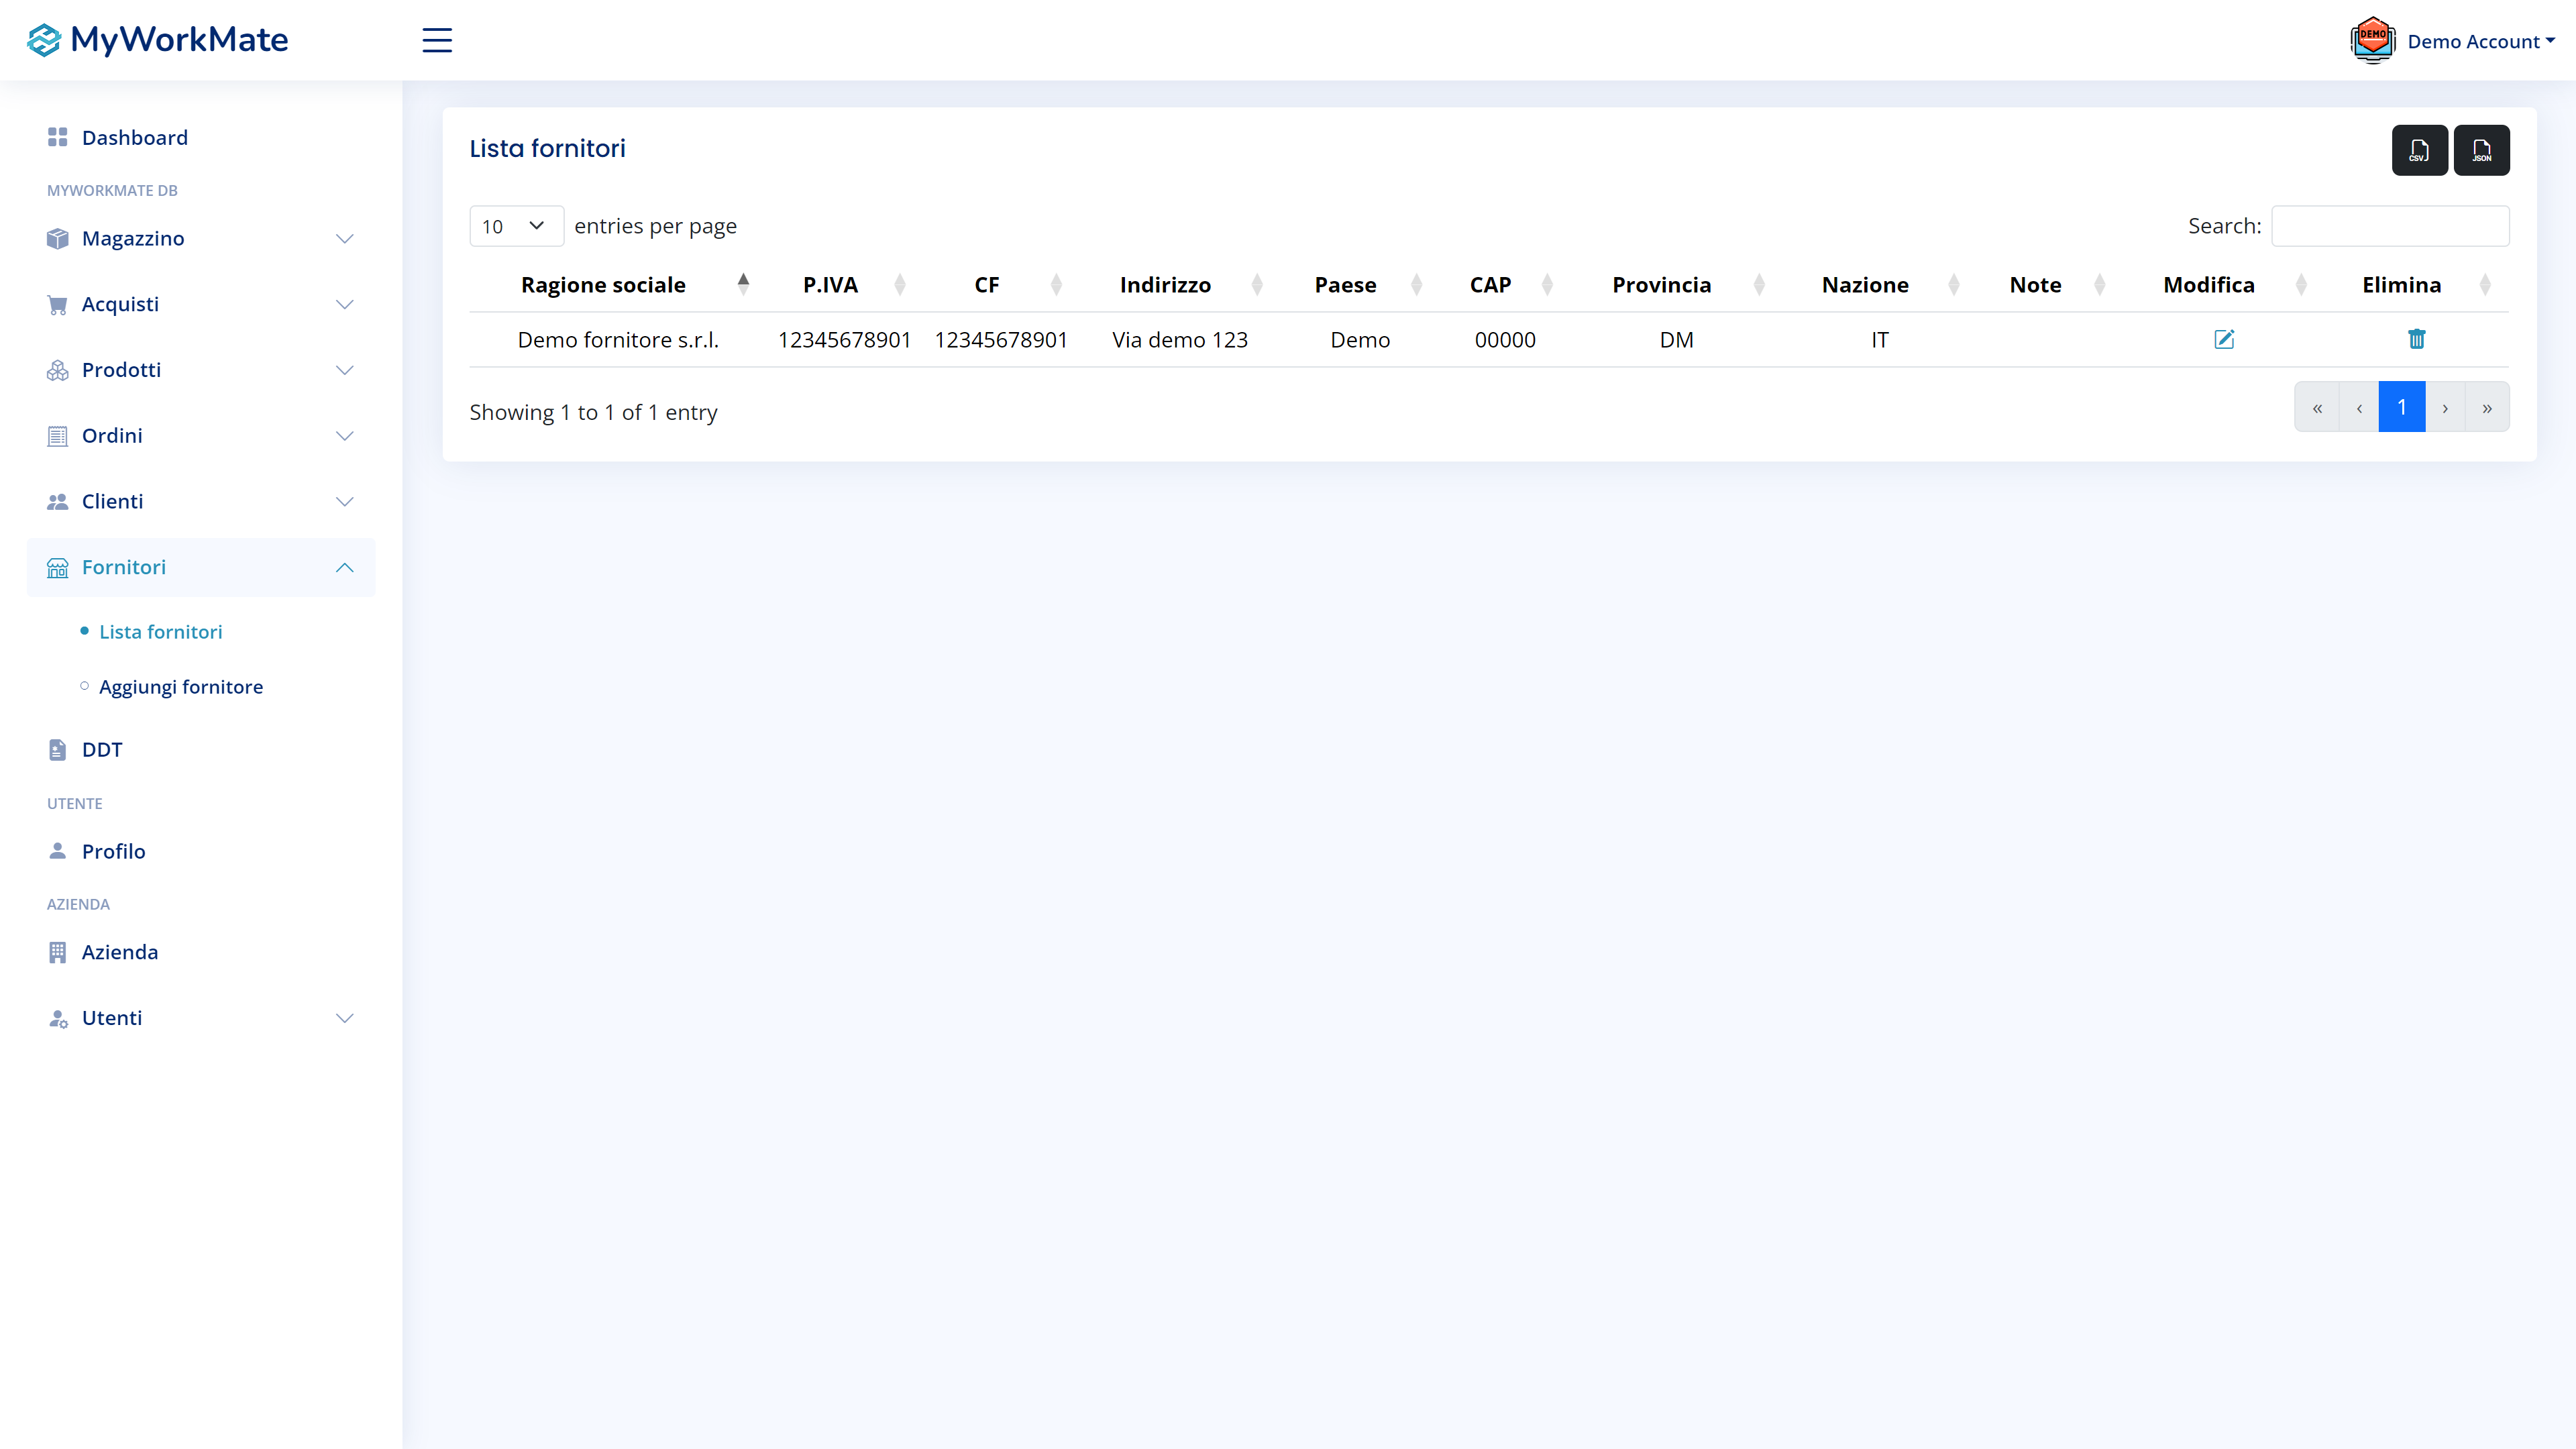The width and height of the screenshot is (2576, 1449).
Task: Click the CSV export icon button
Action: 2419,150
